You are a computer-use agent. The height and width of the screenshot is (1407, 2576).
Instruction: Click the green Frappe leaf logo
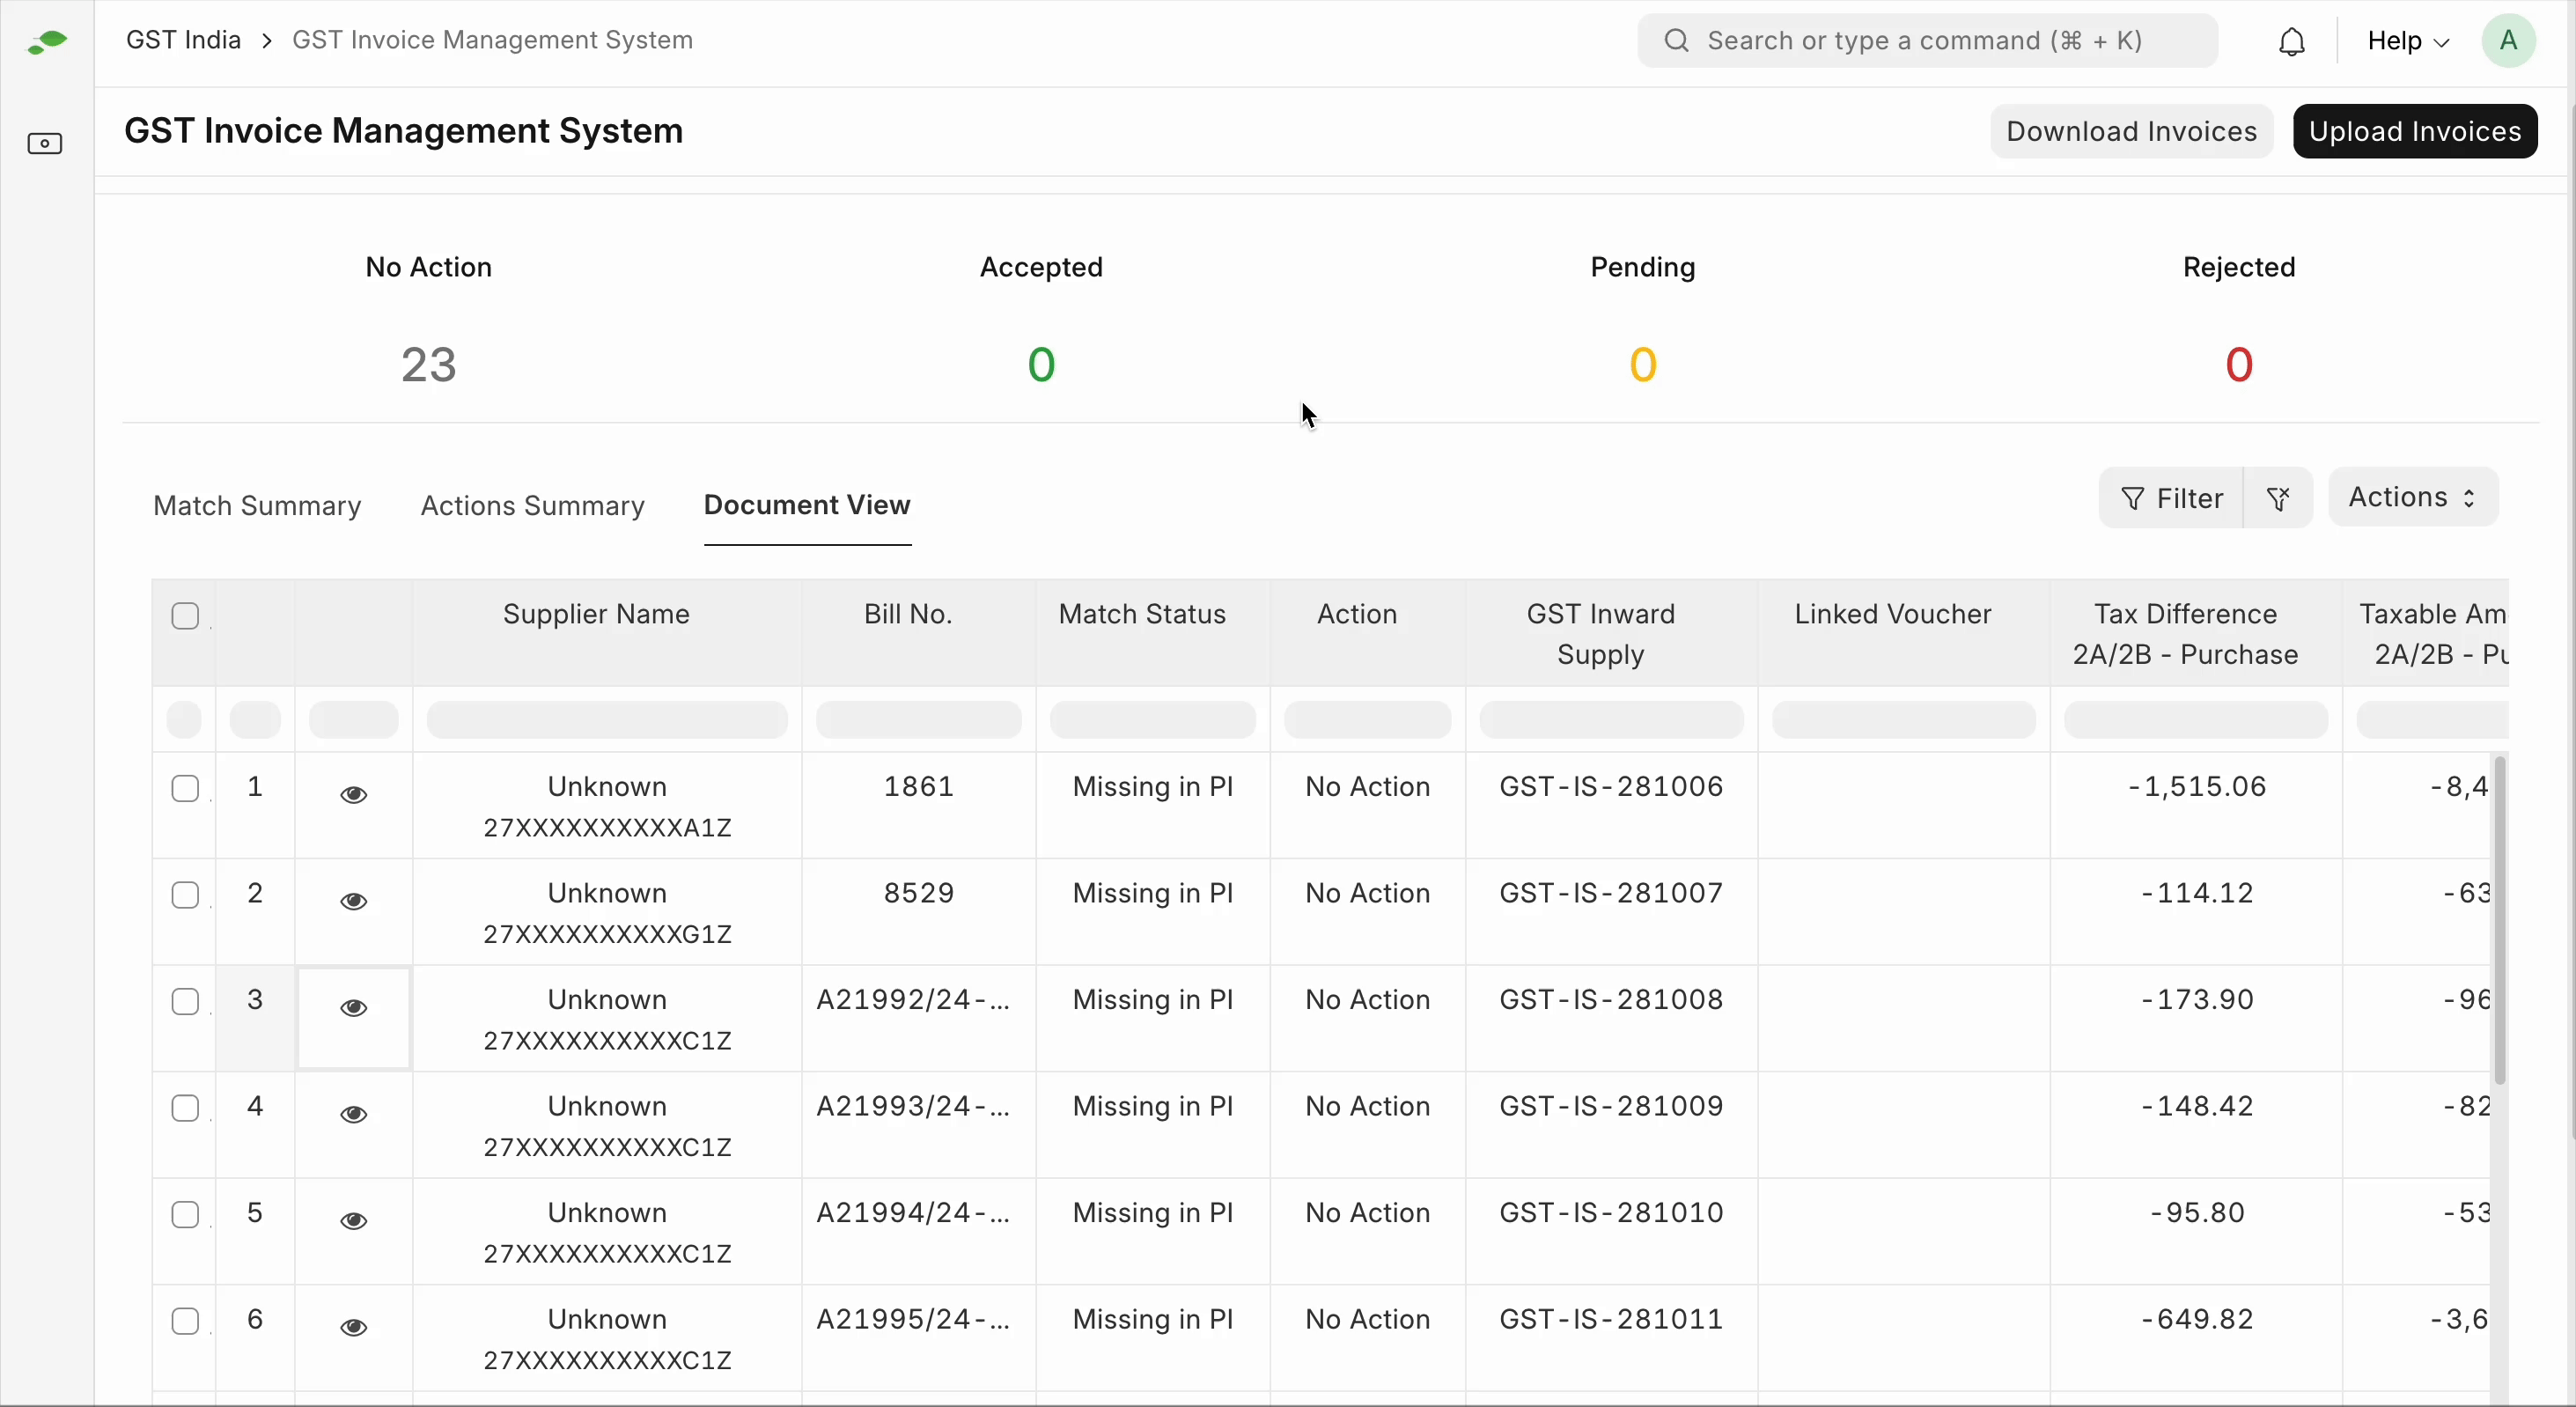coord(47,42)
